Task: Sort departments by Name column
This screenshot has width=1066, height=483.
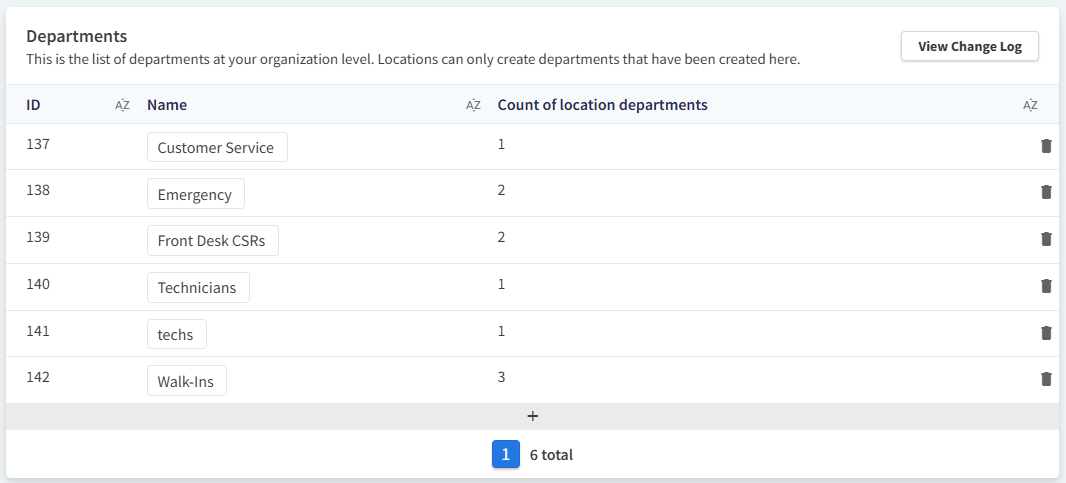Action: 473,105
